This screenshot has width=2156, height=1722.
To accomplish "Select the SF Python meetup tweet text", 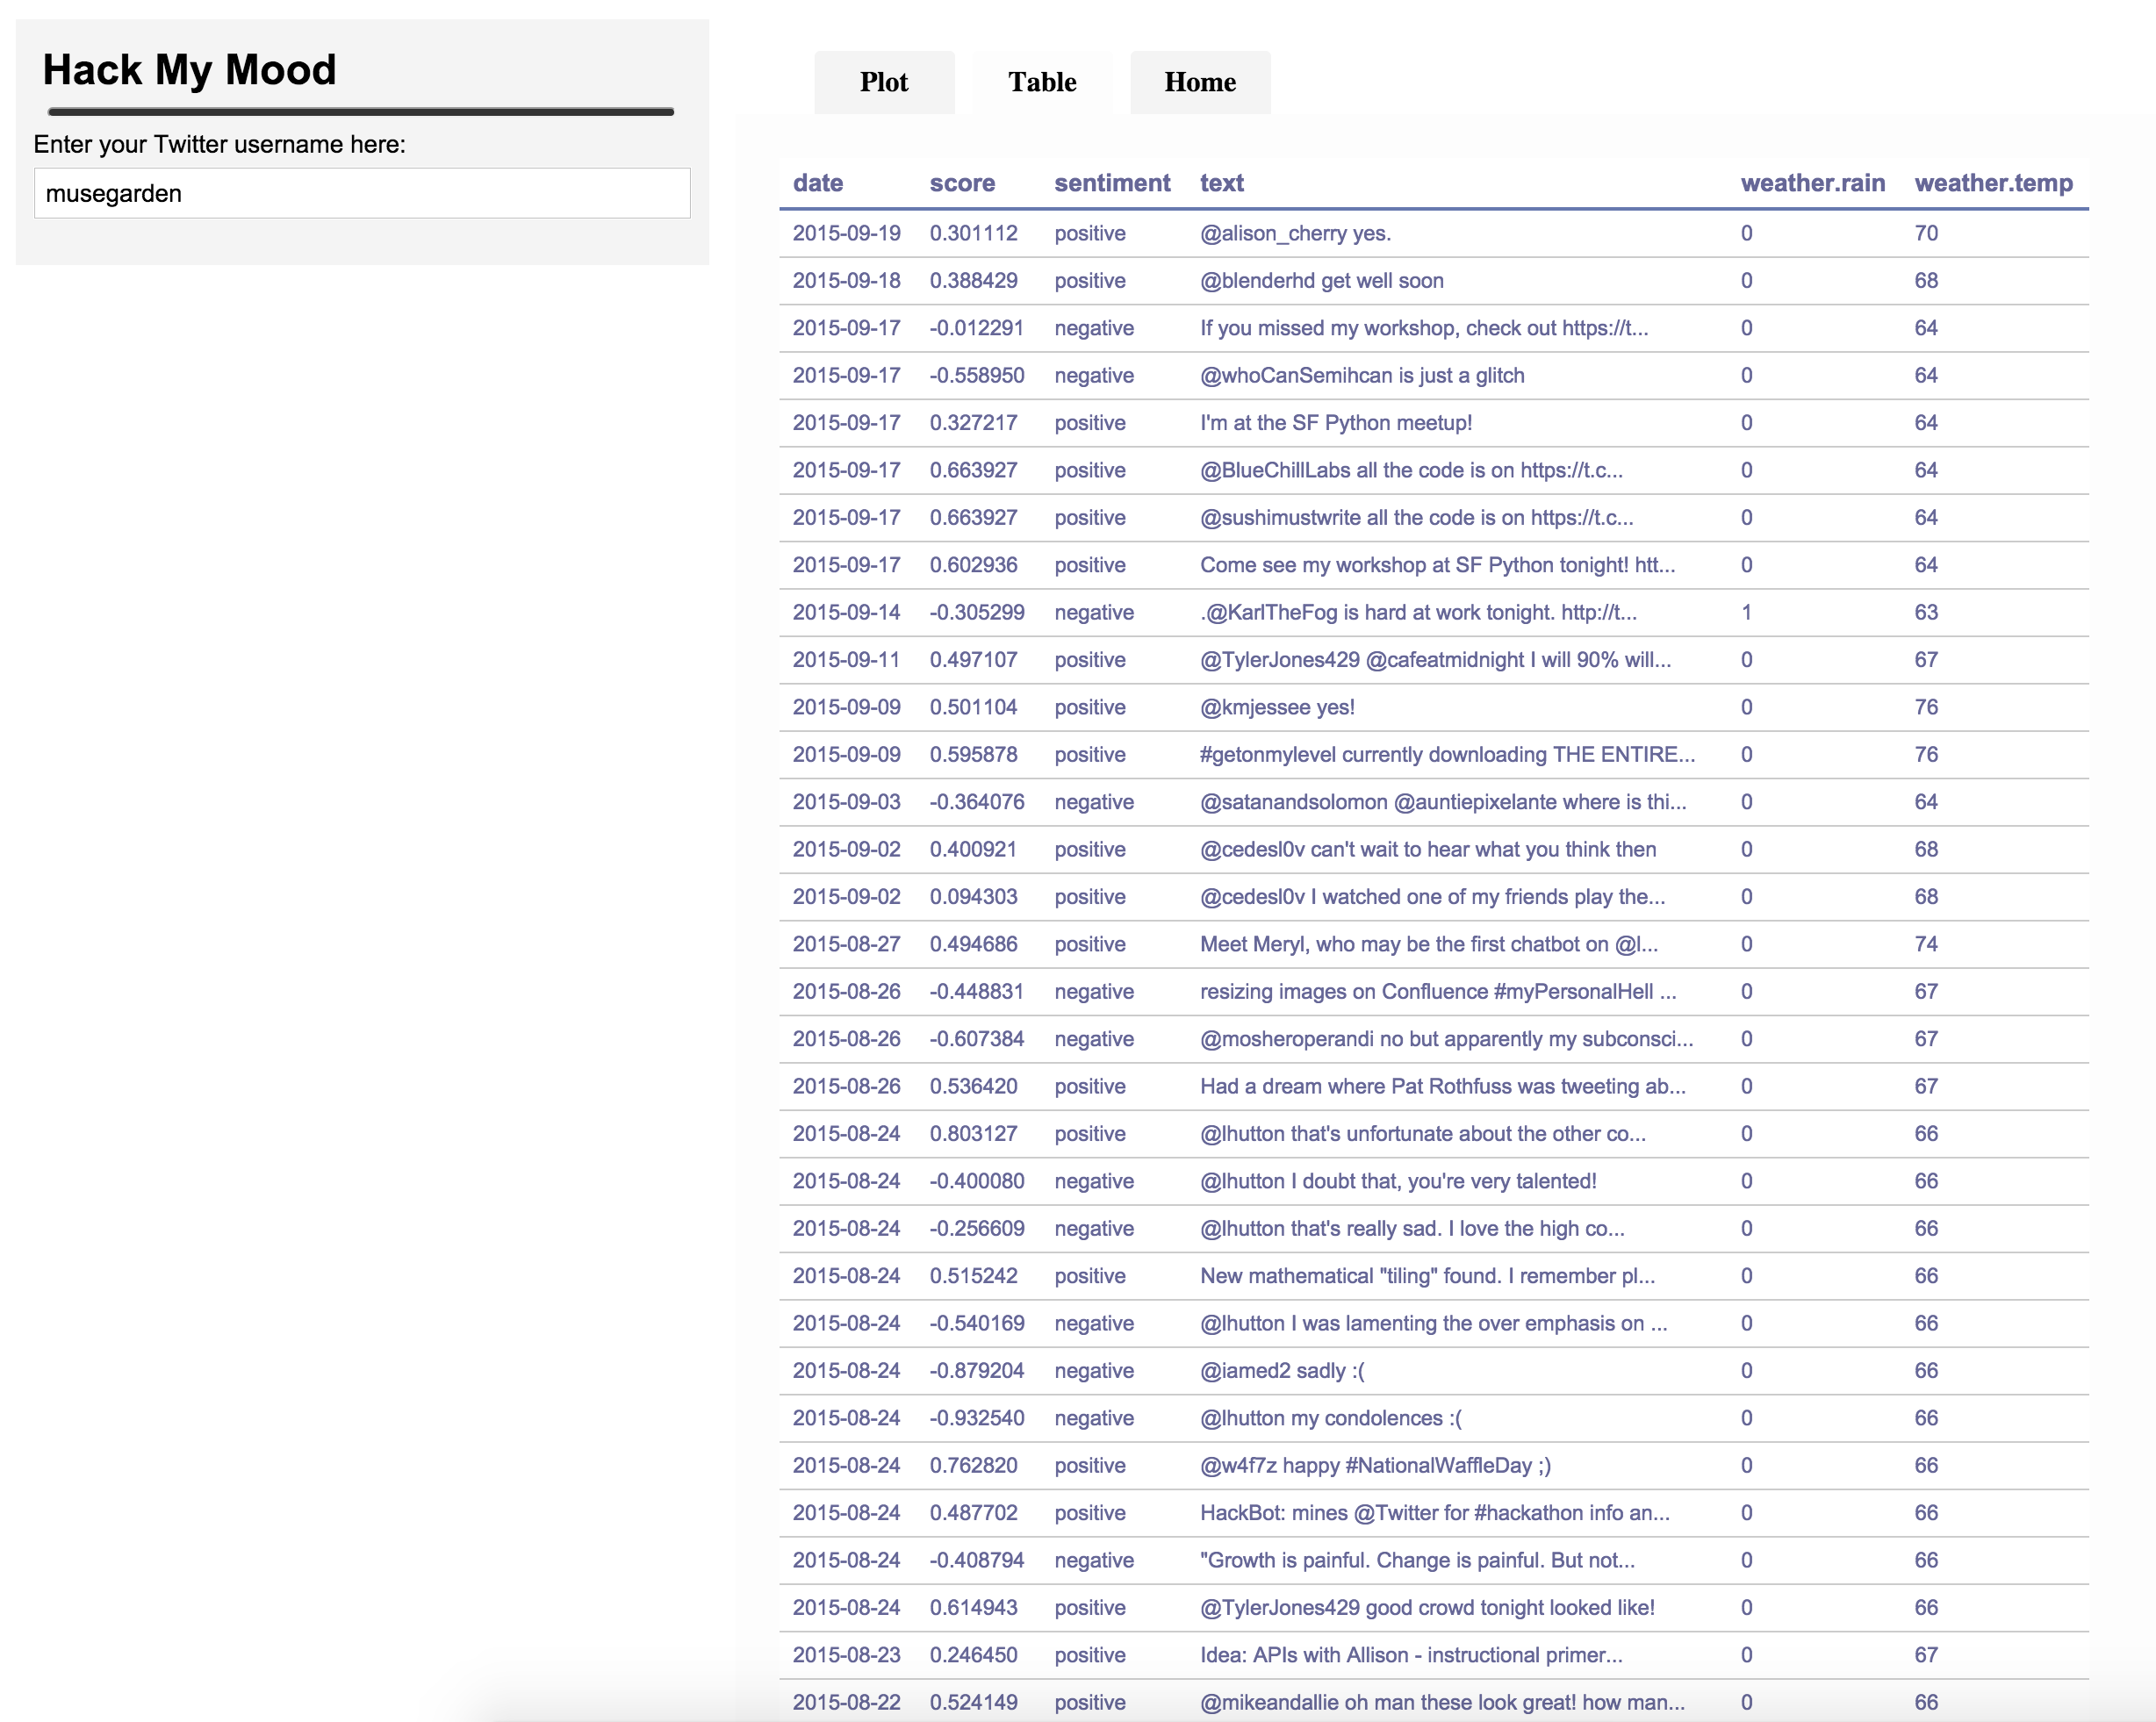I will pos(1335,423).
